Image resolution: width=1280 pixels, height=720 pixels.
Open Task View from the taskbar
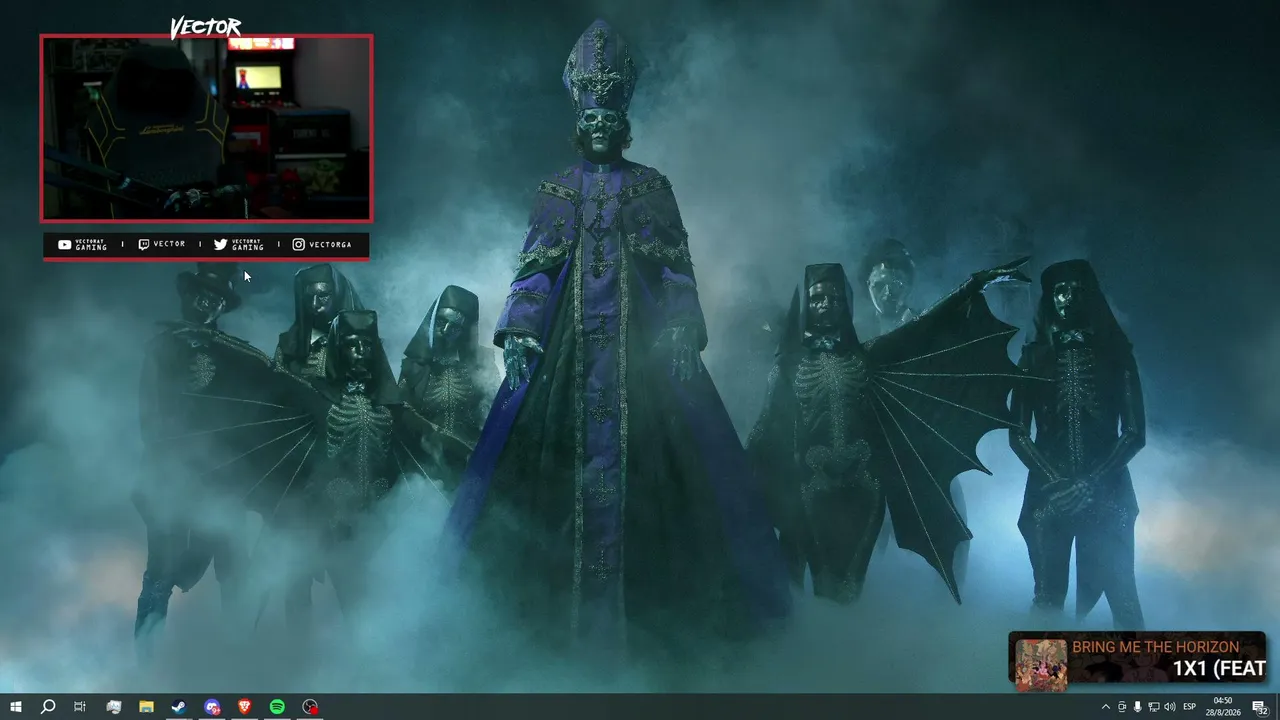[x=80, y=707]
